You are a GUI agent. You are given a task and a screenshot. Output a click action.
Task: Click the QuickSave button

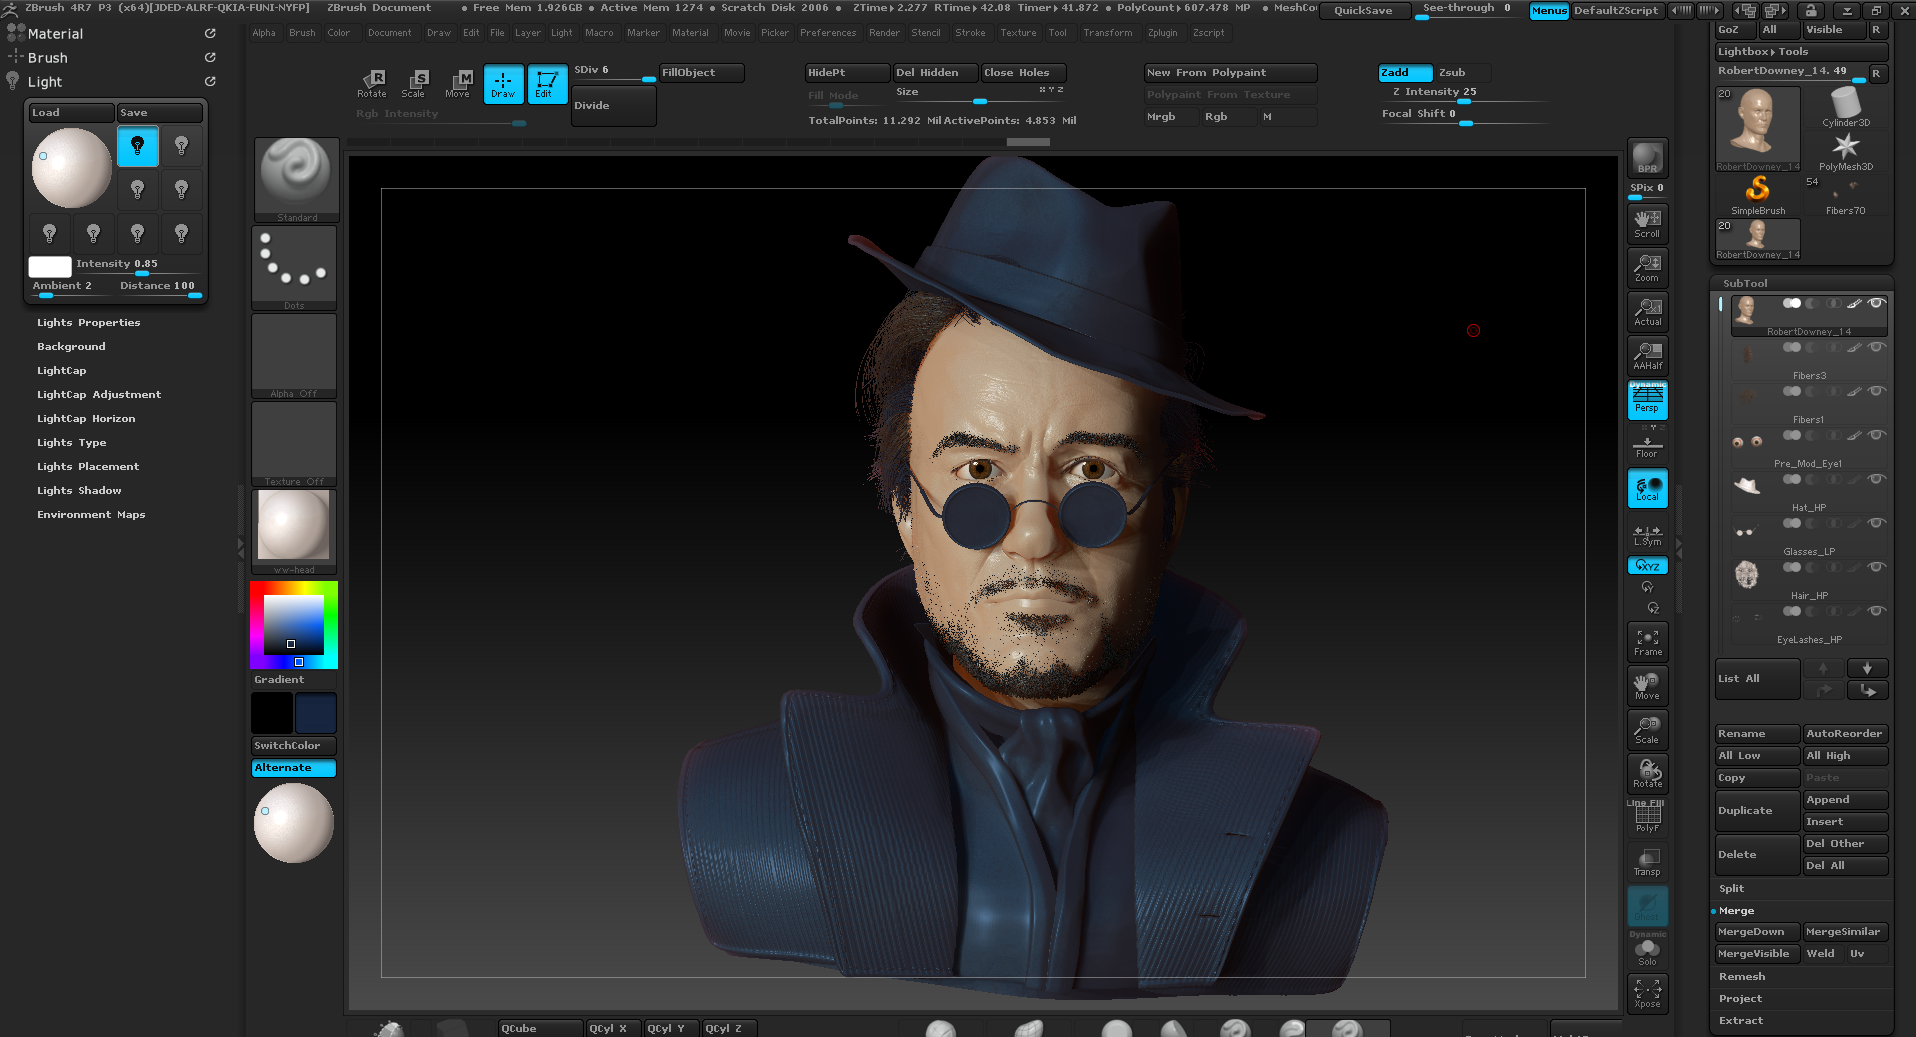[x=1363, y=11]
